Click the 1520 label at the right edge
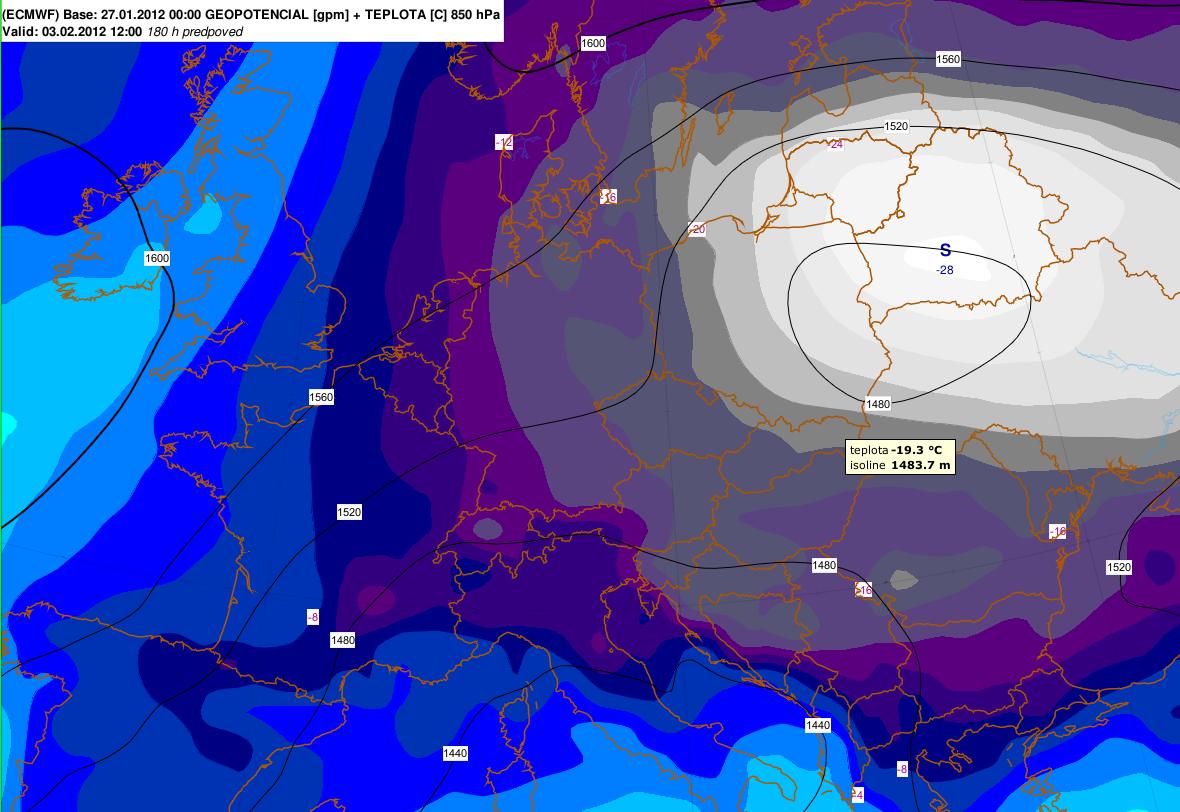 (1119, 567)
